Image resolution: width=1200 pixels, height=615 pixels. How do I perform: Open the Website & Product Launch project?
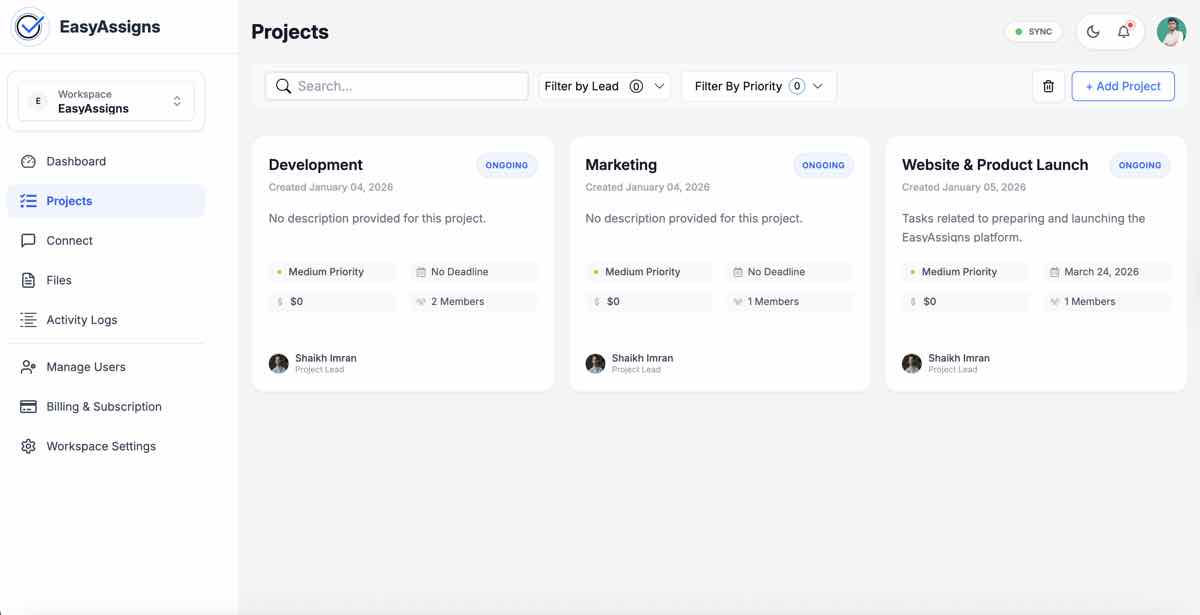pyautogui.click(x=994, y=164)
